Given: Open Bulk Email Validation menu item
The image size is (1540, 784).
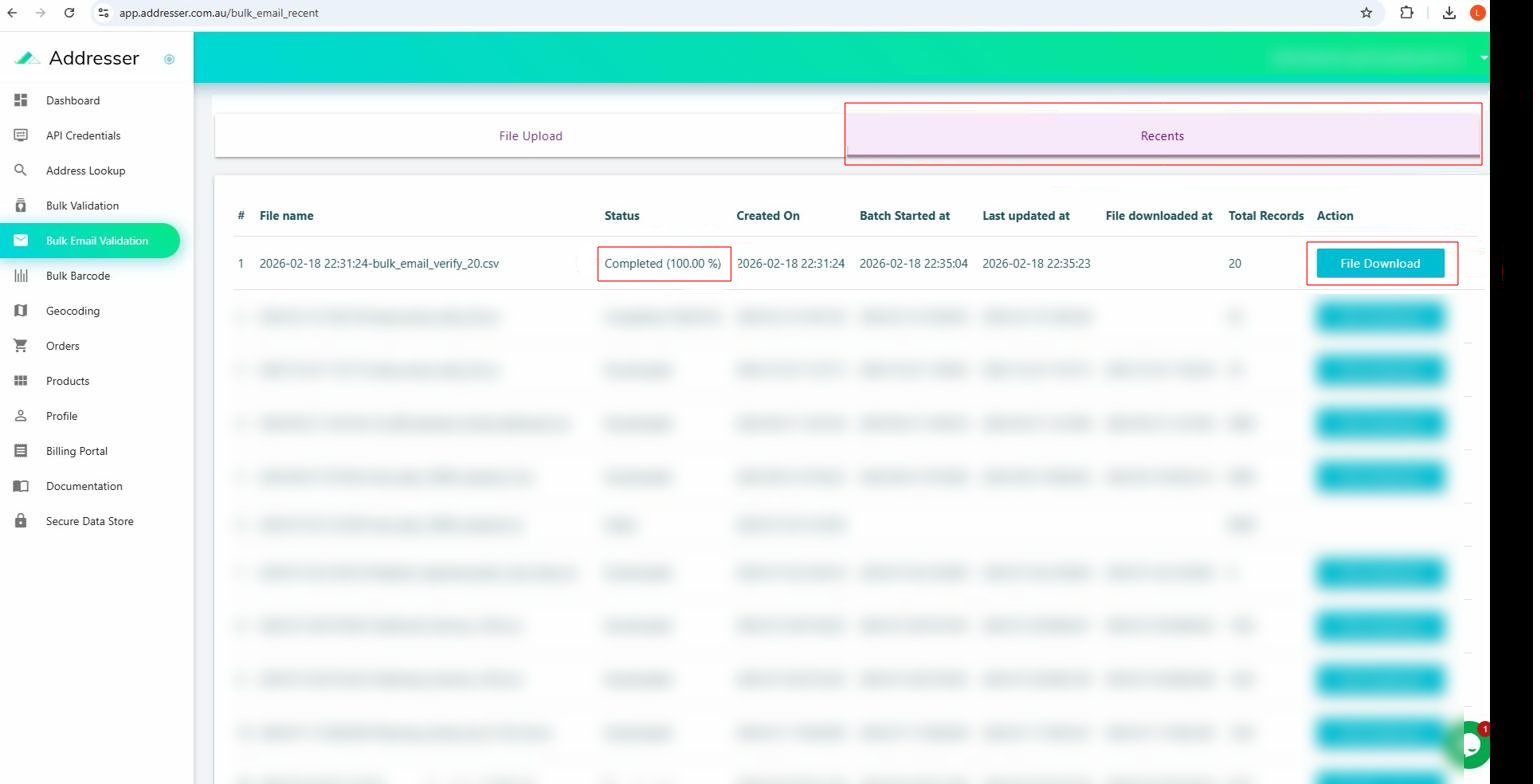Looking at the screenshot, I should [x=96, y=241].
